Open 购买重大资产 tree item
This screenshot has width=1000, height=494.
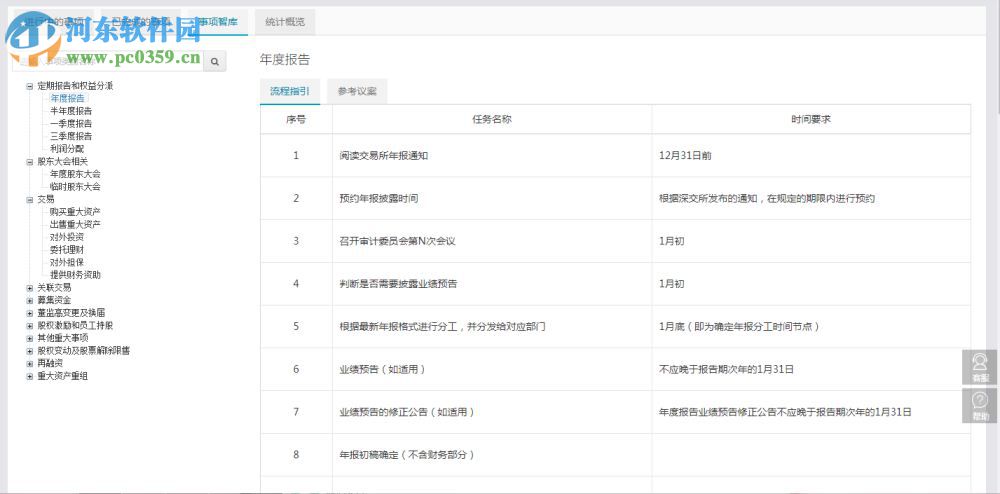[x=75, y=212]
